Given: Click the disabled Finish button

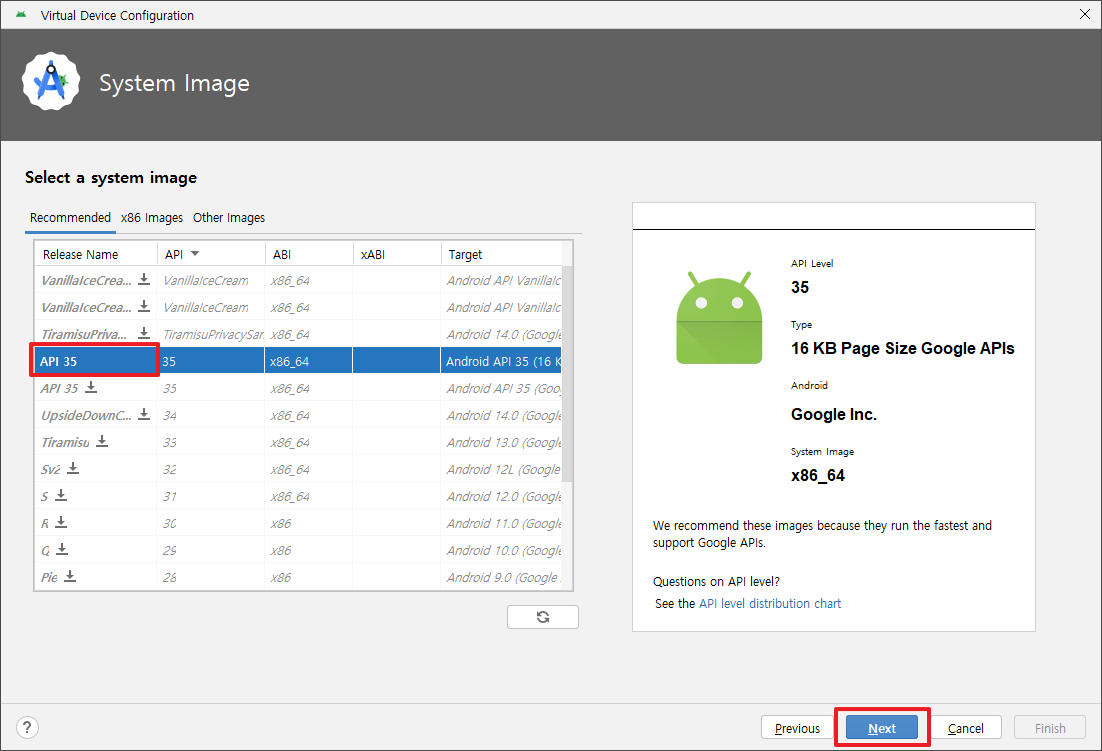Looking at the screenshot, I should 1050,728.
